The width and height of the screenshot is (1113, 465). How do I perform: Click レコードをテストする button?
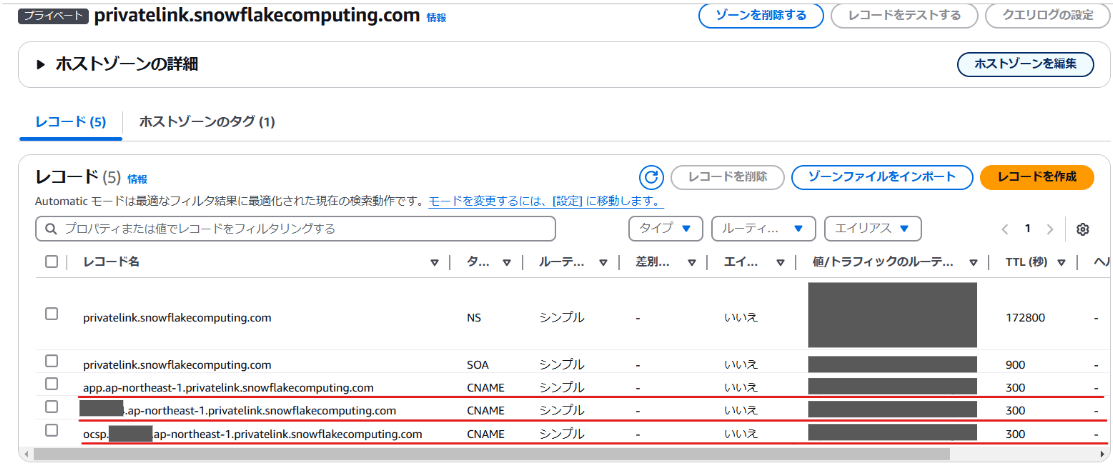pos(904,16)
